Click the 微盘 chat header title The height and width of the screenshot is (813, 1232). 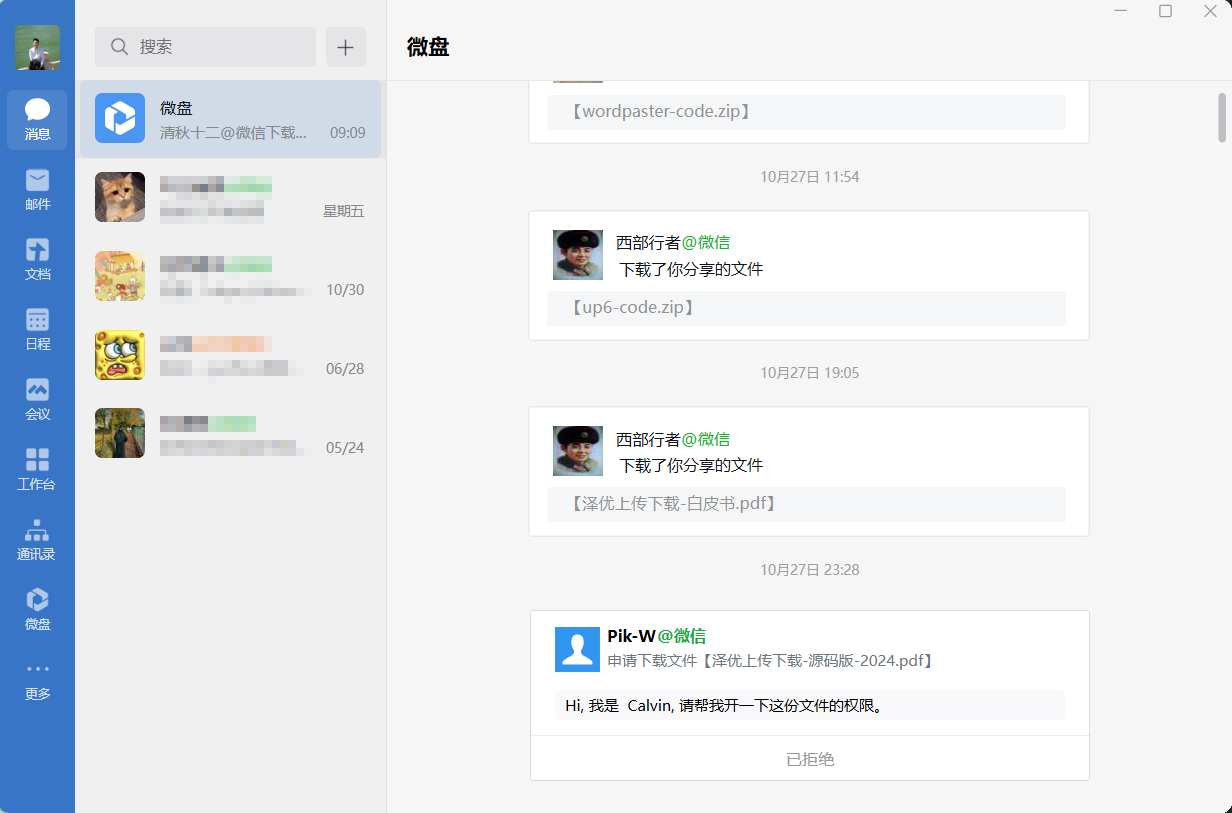(x=428, y=47)
